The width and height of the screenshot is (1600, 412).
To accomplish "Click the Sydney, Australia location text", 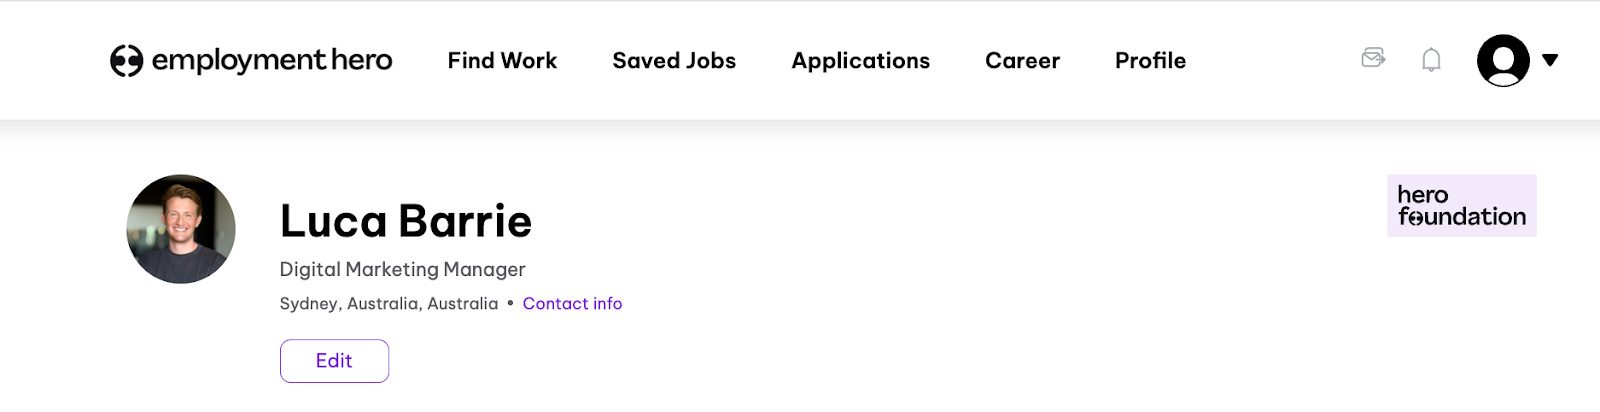I will (x=389, y=304).
